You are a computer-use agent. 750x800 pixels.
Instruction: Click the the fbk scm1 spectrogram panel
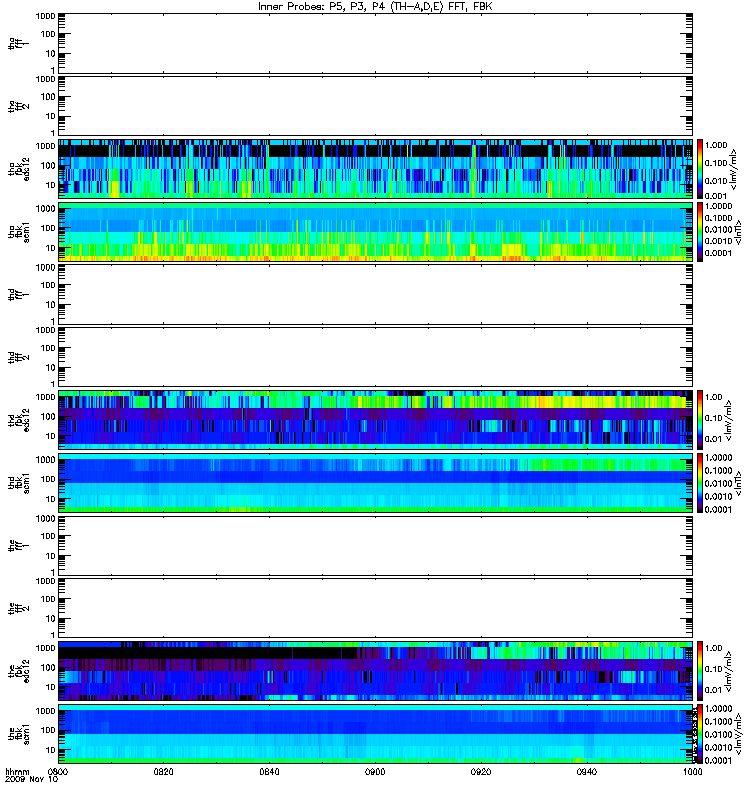coord(376,734)
